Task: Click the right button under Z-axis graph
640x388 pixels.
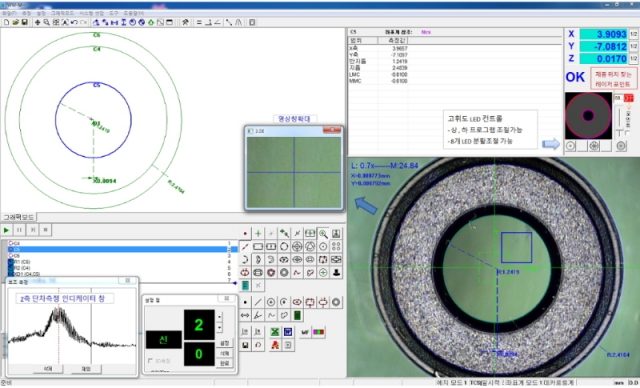Action: point(86,368)
